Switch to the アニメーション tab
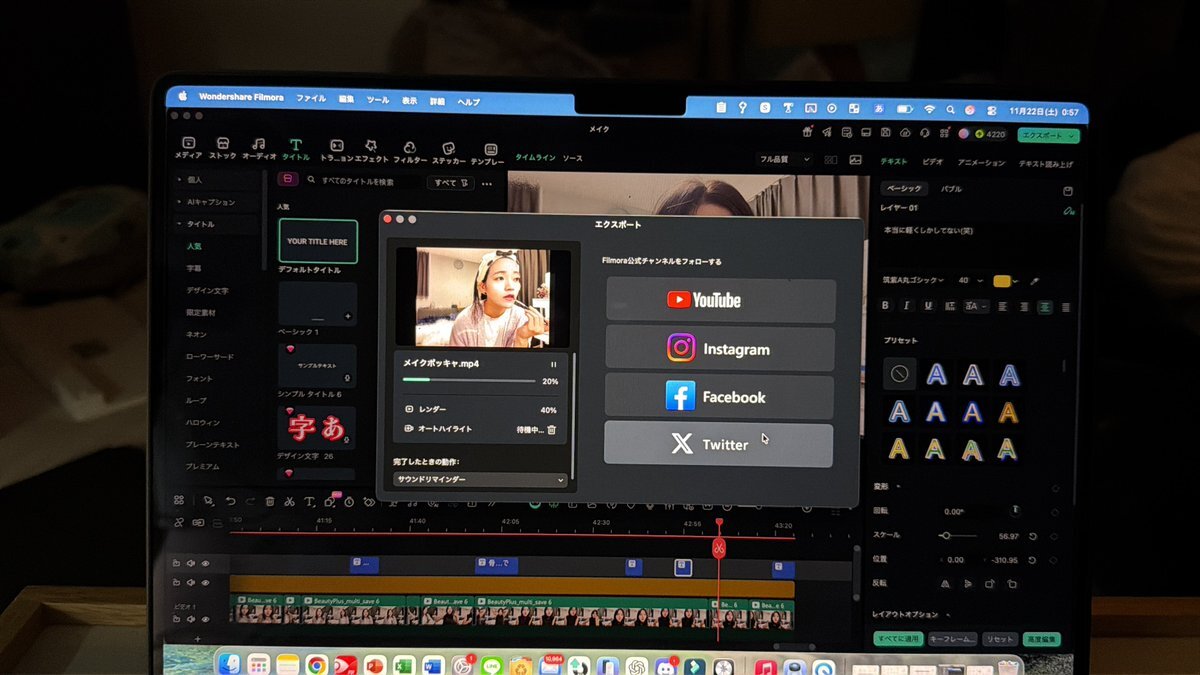The height and width of the screenshot is (675, 1200). 981,163
